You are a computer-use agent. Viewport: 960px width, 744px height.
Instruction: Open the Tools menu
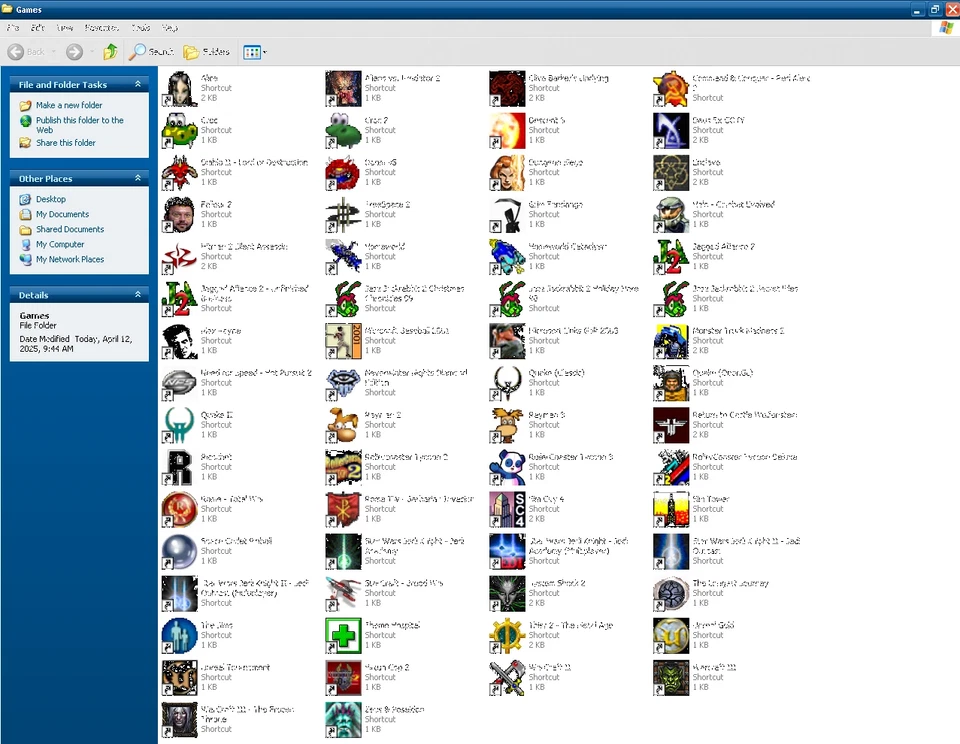coord(140,28)
